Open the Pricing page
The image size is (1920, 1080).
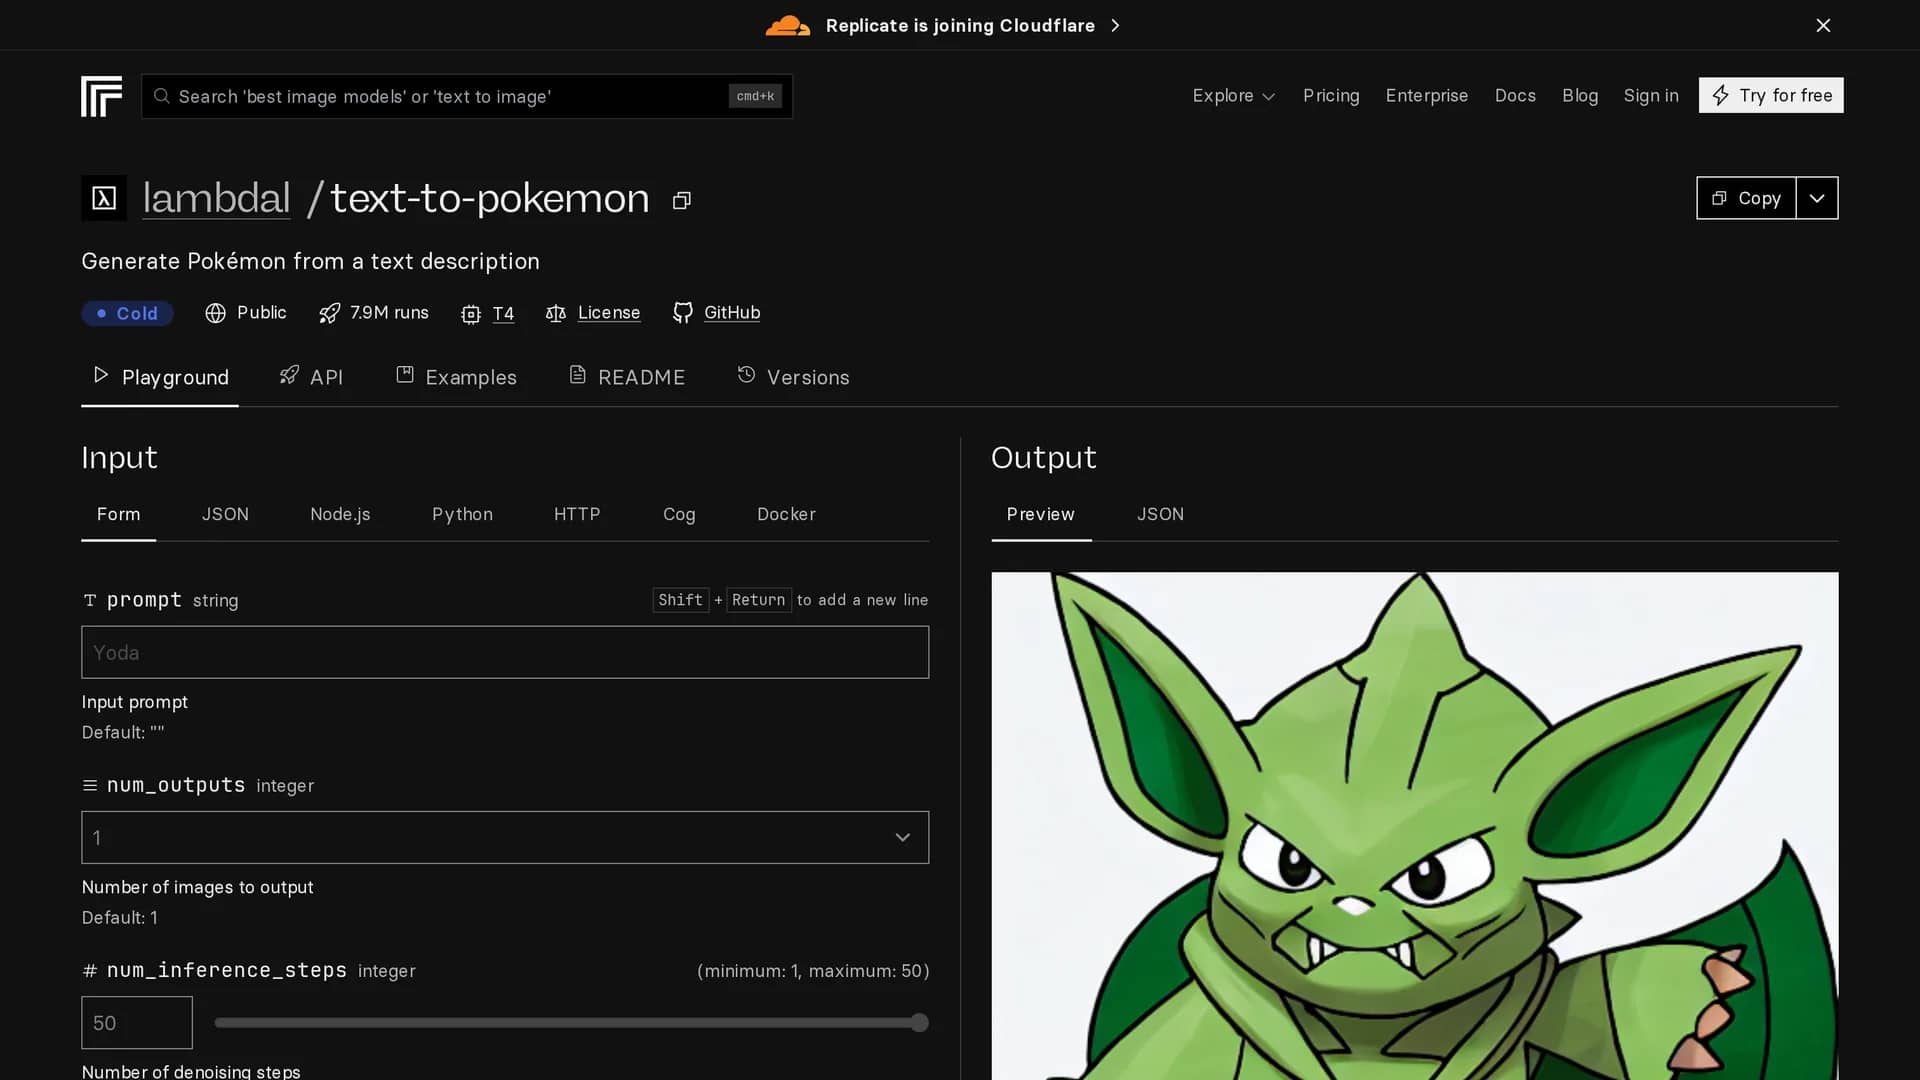[x=1331, y=96]
